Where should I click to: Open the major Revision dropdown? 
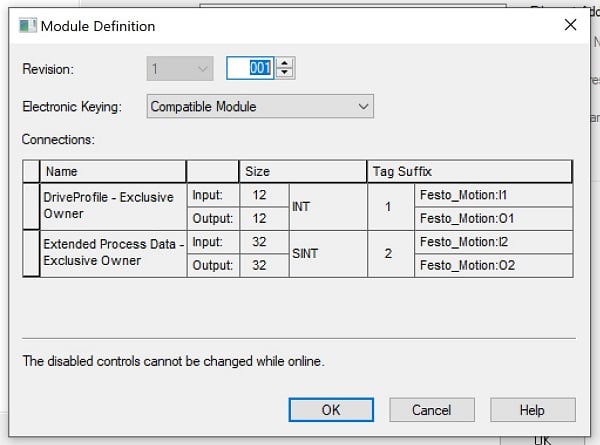click(x=180, y=69)
